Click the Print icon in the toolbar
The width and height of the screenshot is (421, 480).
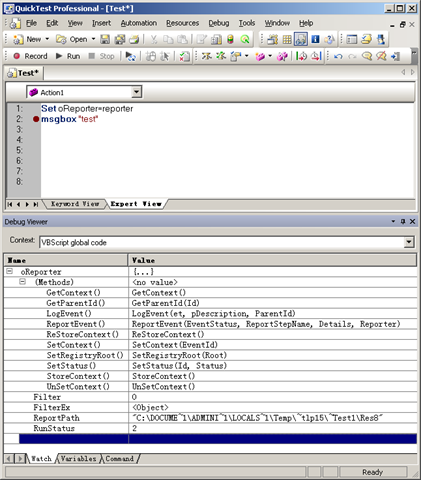134,39
